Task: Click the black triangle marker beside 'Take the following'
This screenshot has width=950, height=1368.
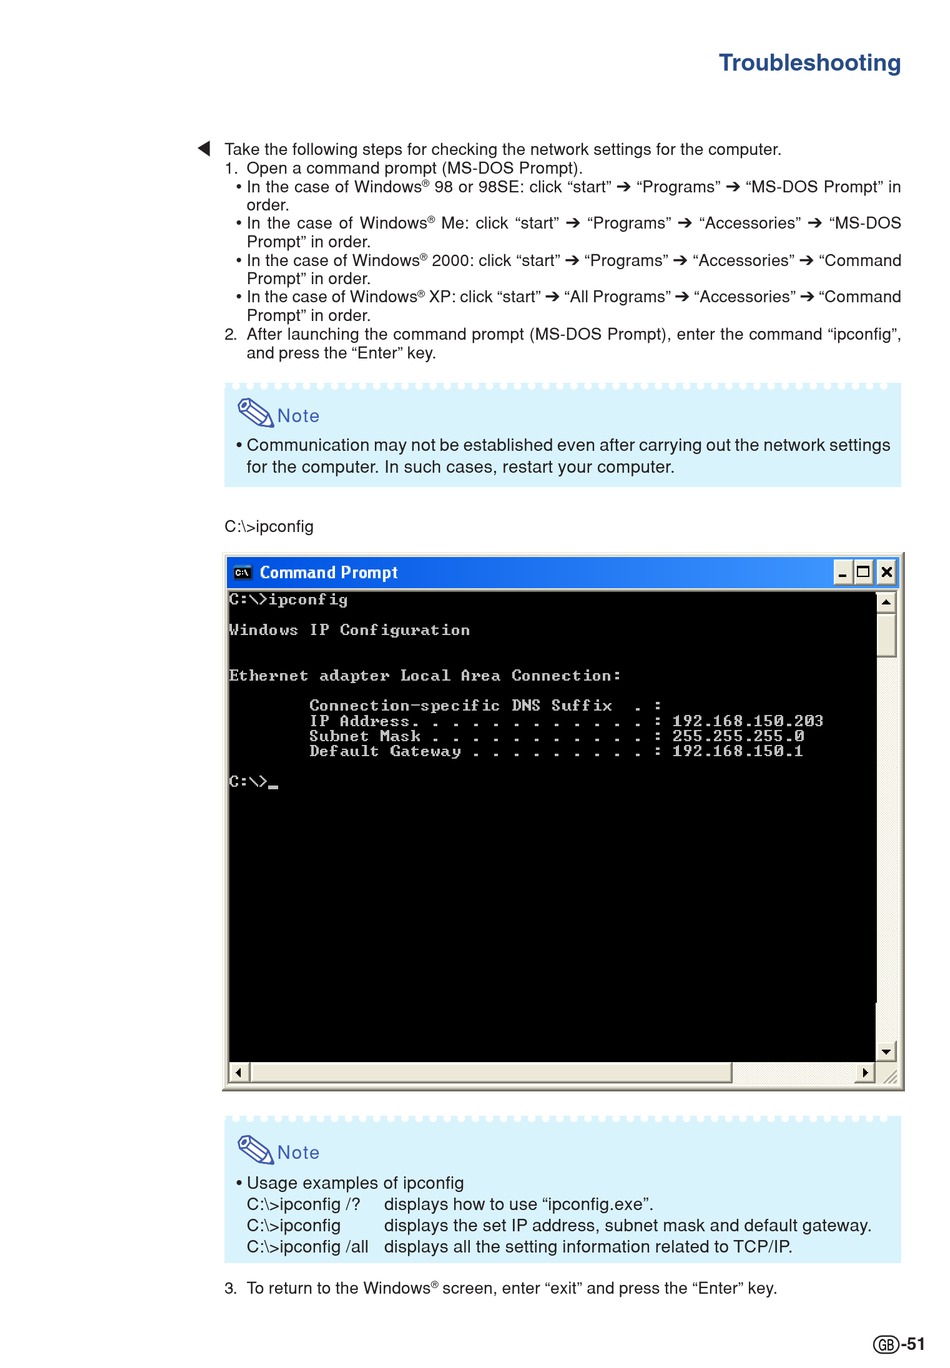Action: 204,149
